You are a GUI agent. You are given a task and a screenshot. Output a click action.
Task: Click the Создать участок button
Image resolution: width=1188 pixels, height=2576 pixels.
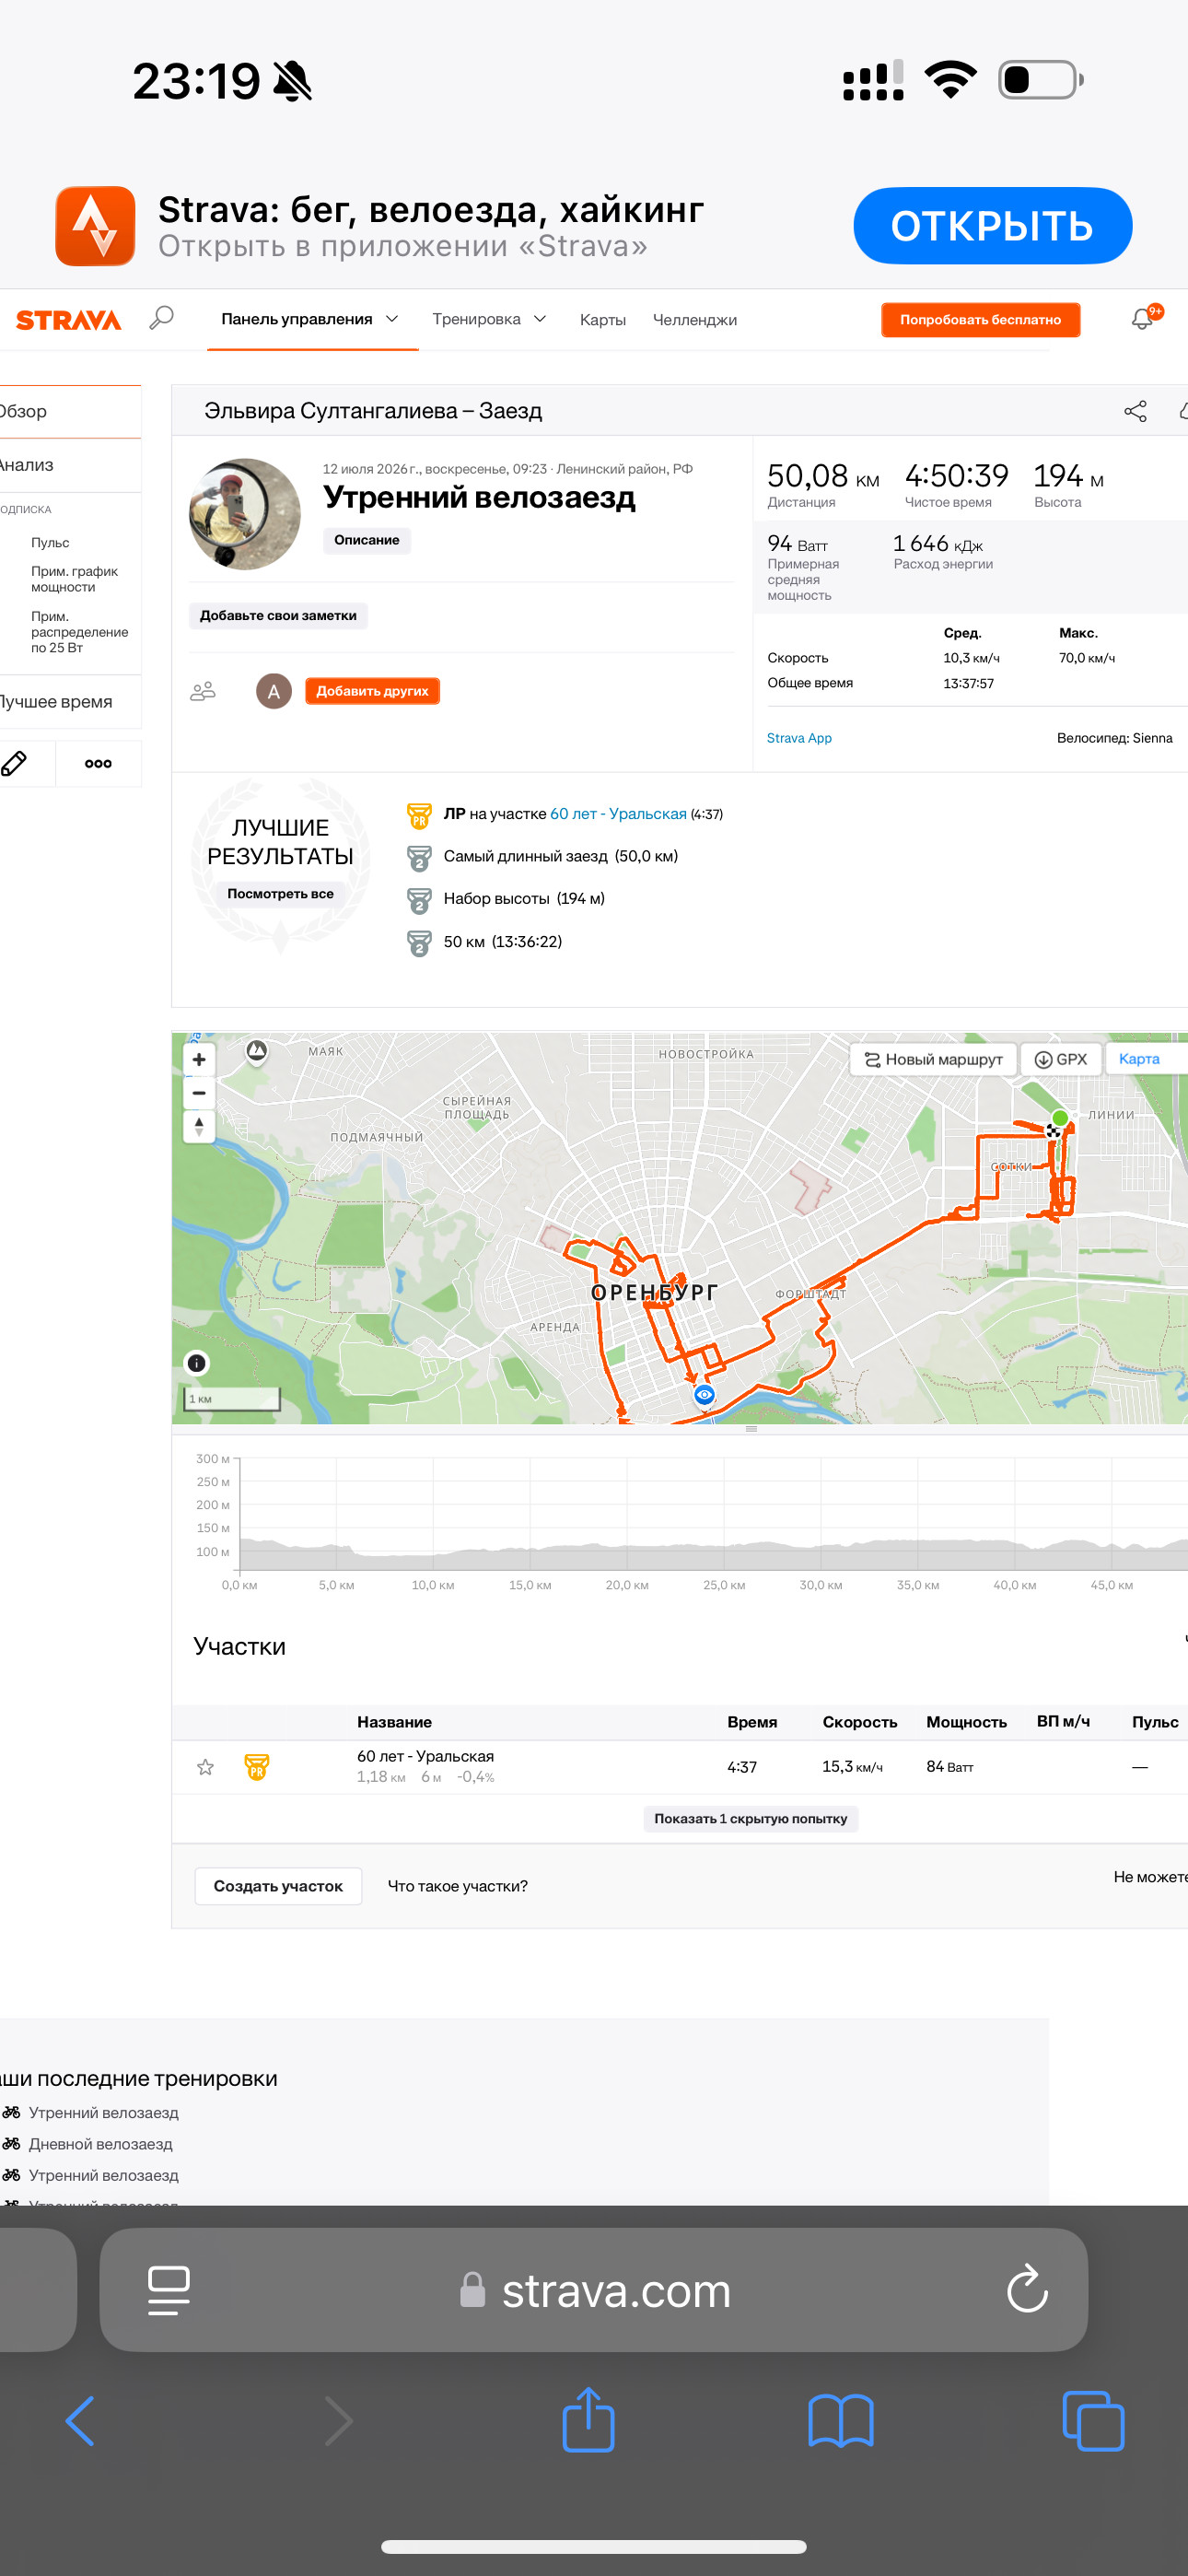(278, 1886)
